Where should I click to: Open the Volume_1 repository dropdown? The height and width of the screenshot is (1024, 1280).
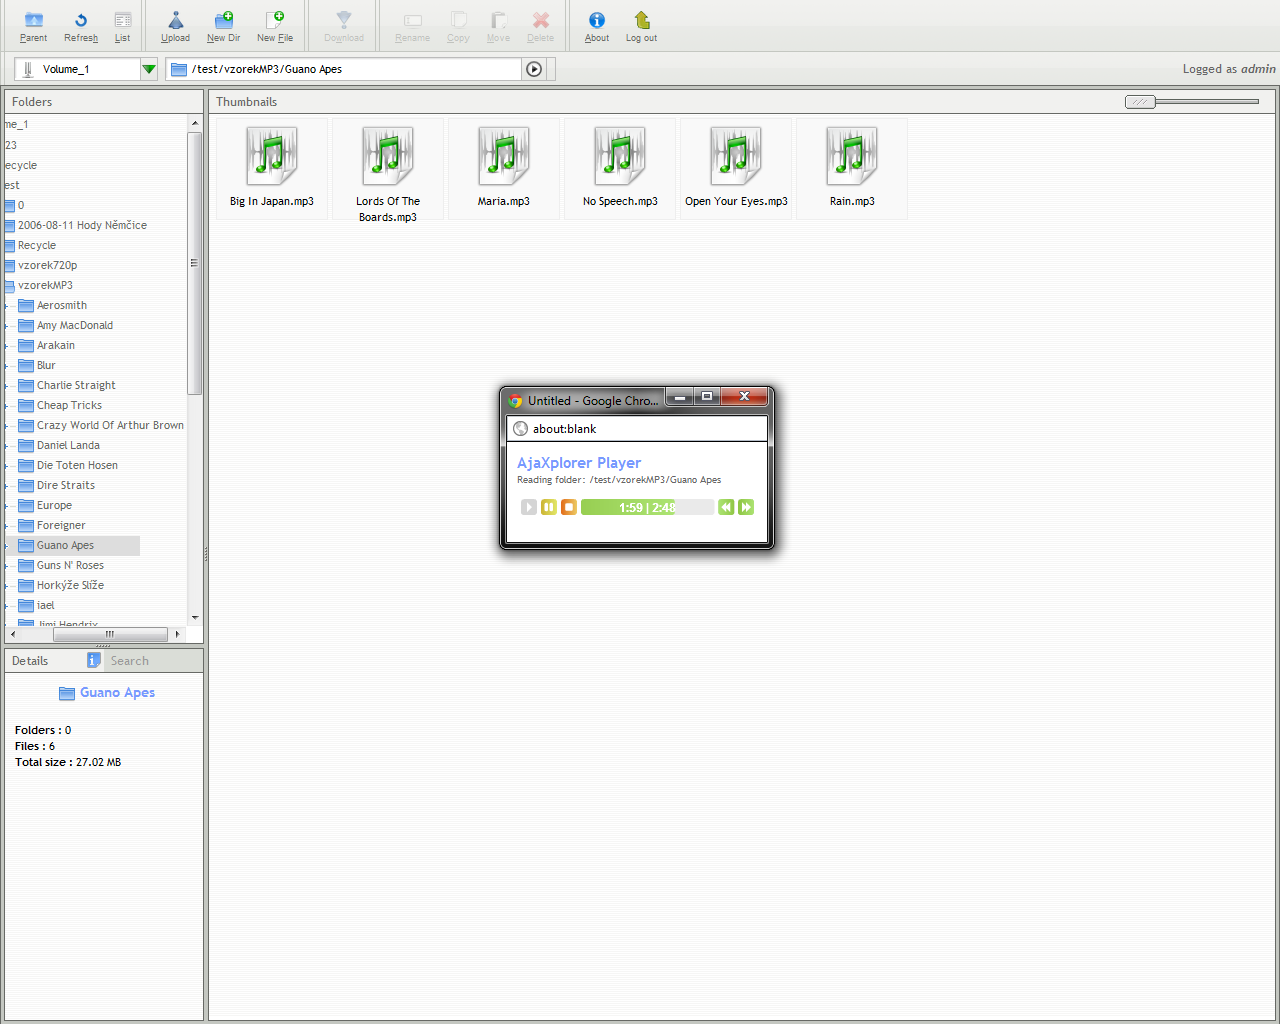click(149, 69)
